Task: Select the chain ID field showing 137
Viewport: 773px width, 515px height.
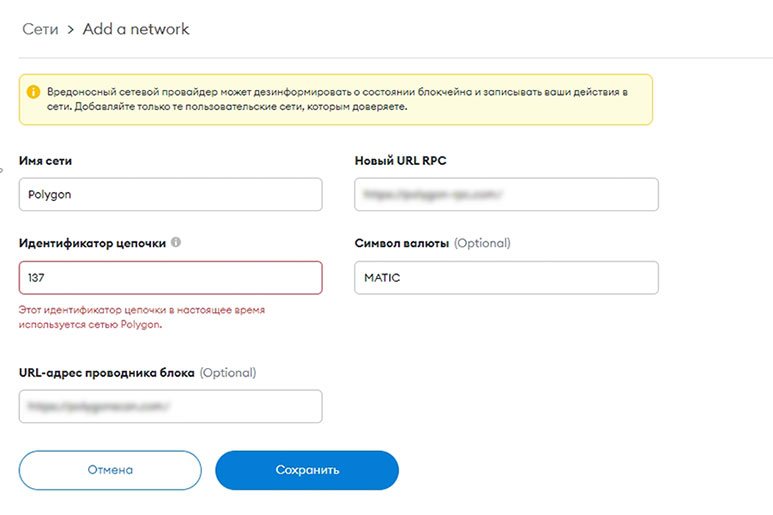Action: coord(171,277)
